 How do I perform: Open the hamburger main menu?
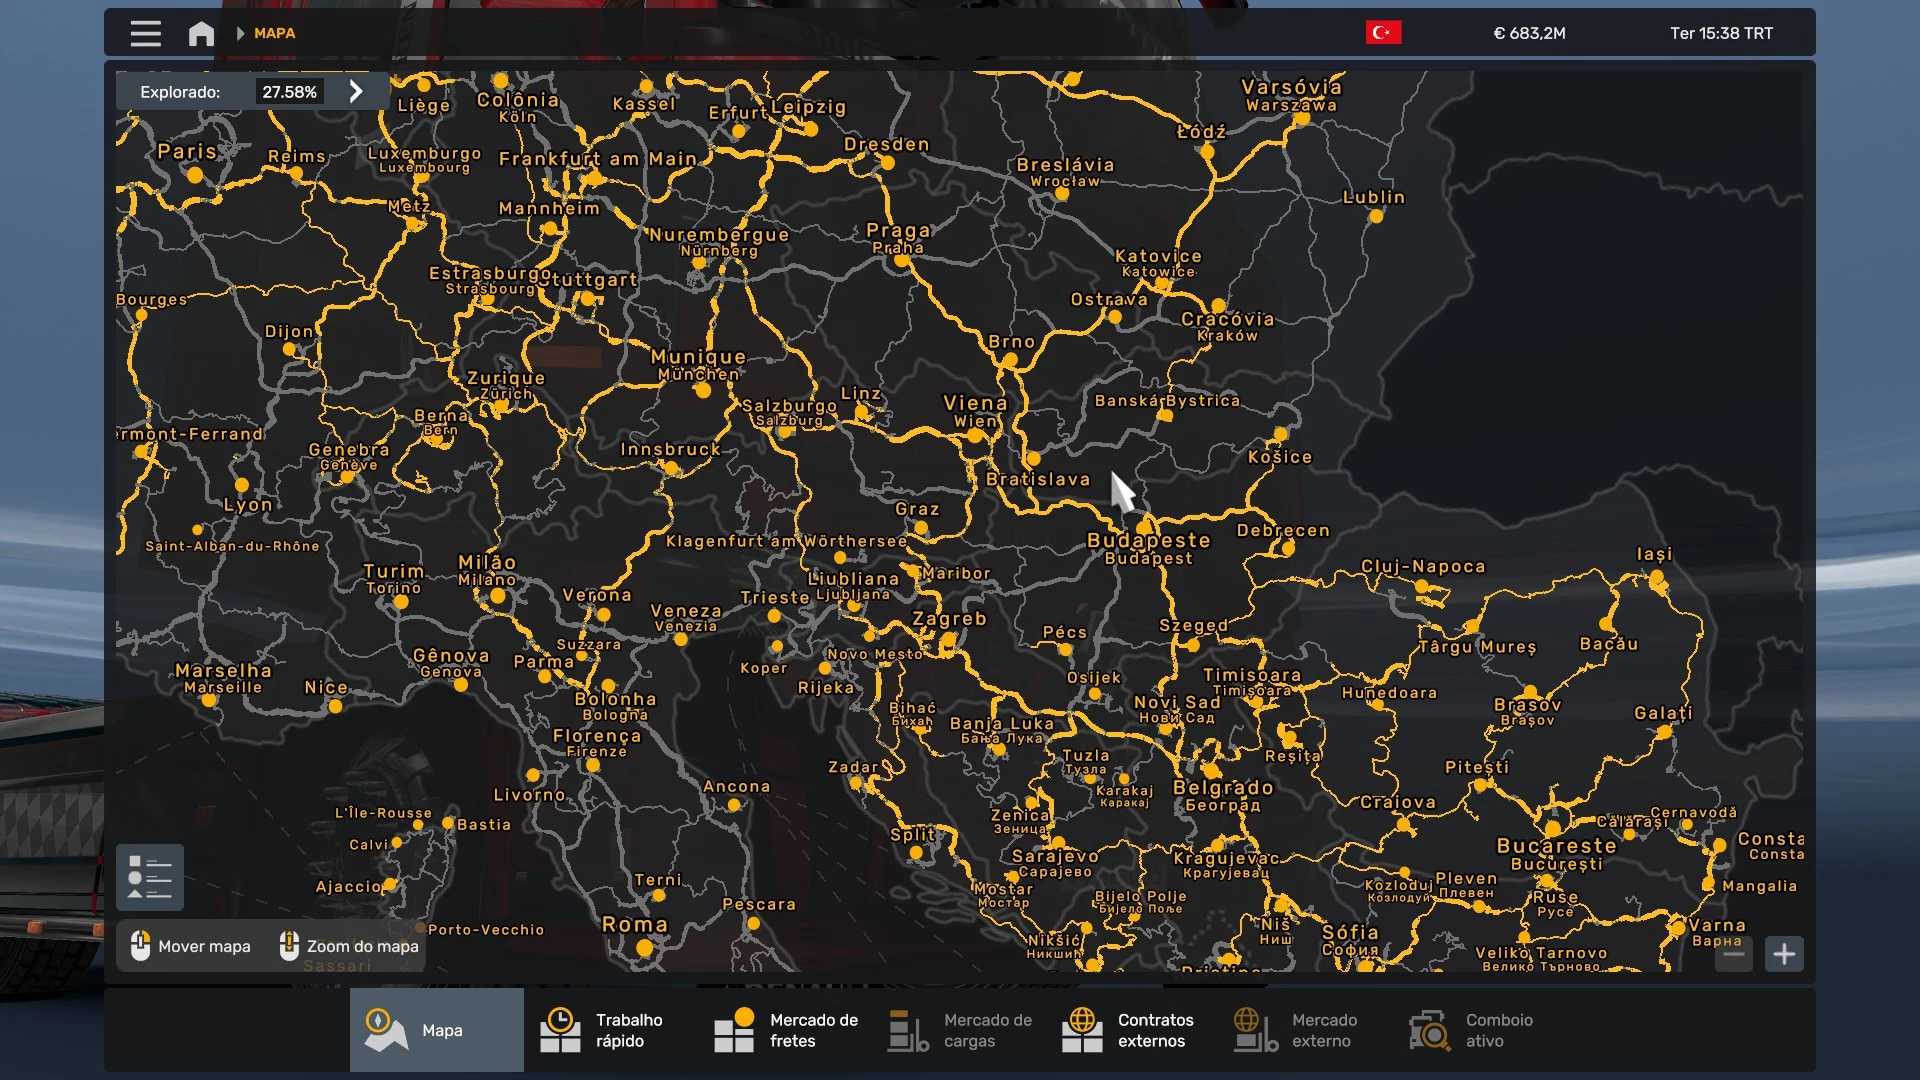[145, 34]
